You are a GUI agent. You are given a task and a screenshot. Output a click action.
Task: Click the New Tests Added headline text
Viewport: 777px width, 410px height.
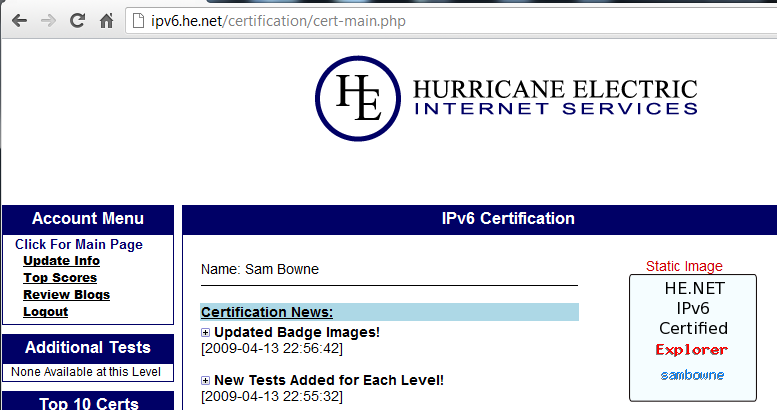click(329, 380)
